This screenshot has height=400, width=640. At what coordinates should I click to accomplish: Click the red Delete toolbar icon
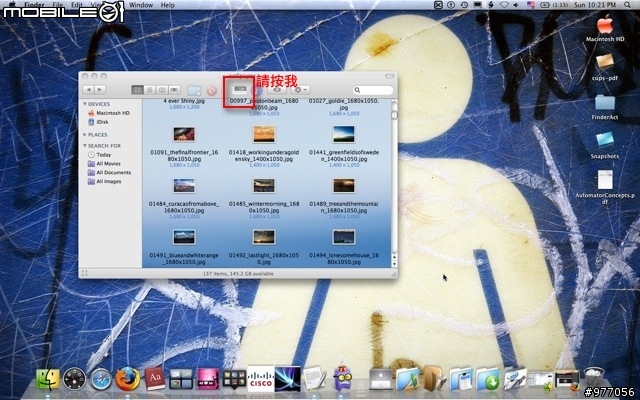click(211, 90)
